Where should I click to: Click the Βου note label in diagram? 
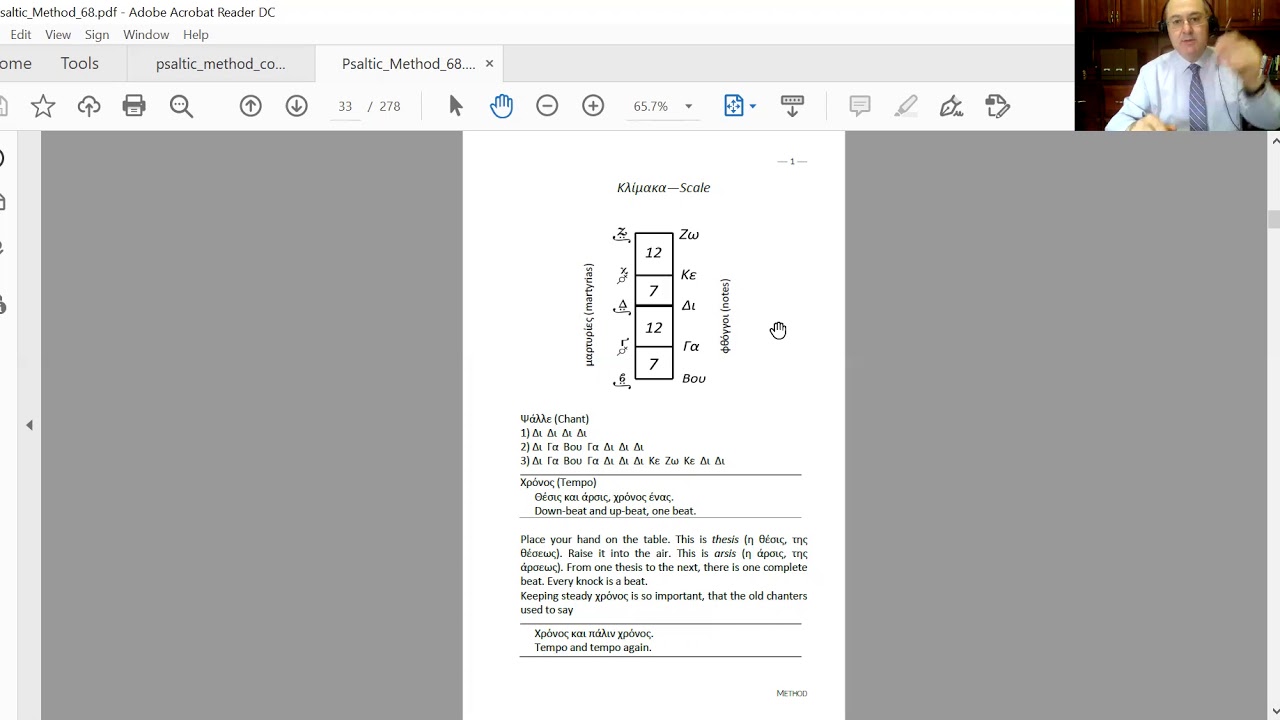[x=694, y=379]
